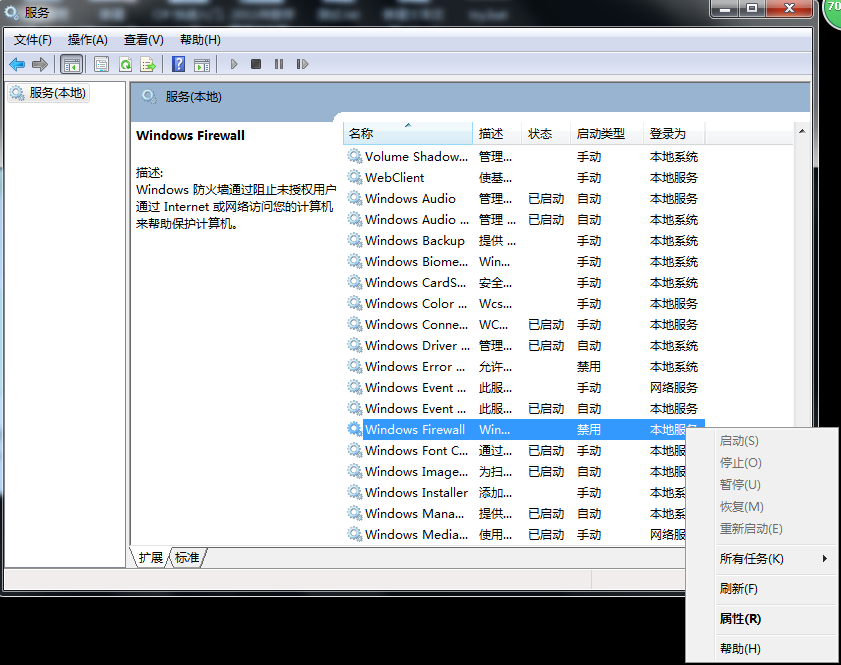Image resolution: width=841 pixels, height=665 pixels.
Task: Open the 操作(A) menu
Action: 88,40
